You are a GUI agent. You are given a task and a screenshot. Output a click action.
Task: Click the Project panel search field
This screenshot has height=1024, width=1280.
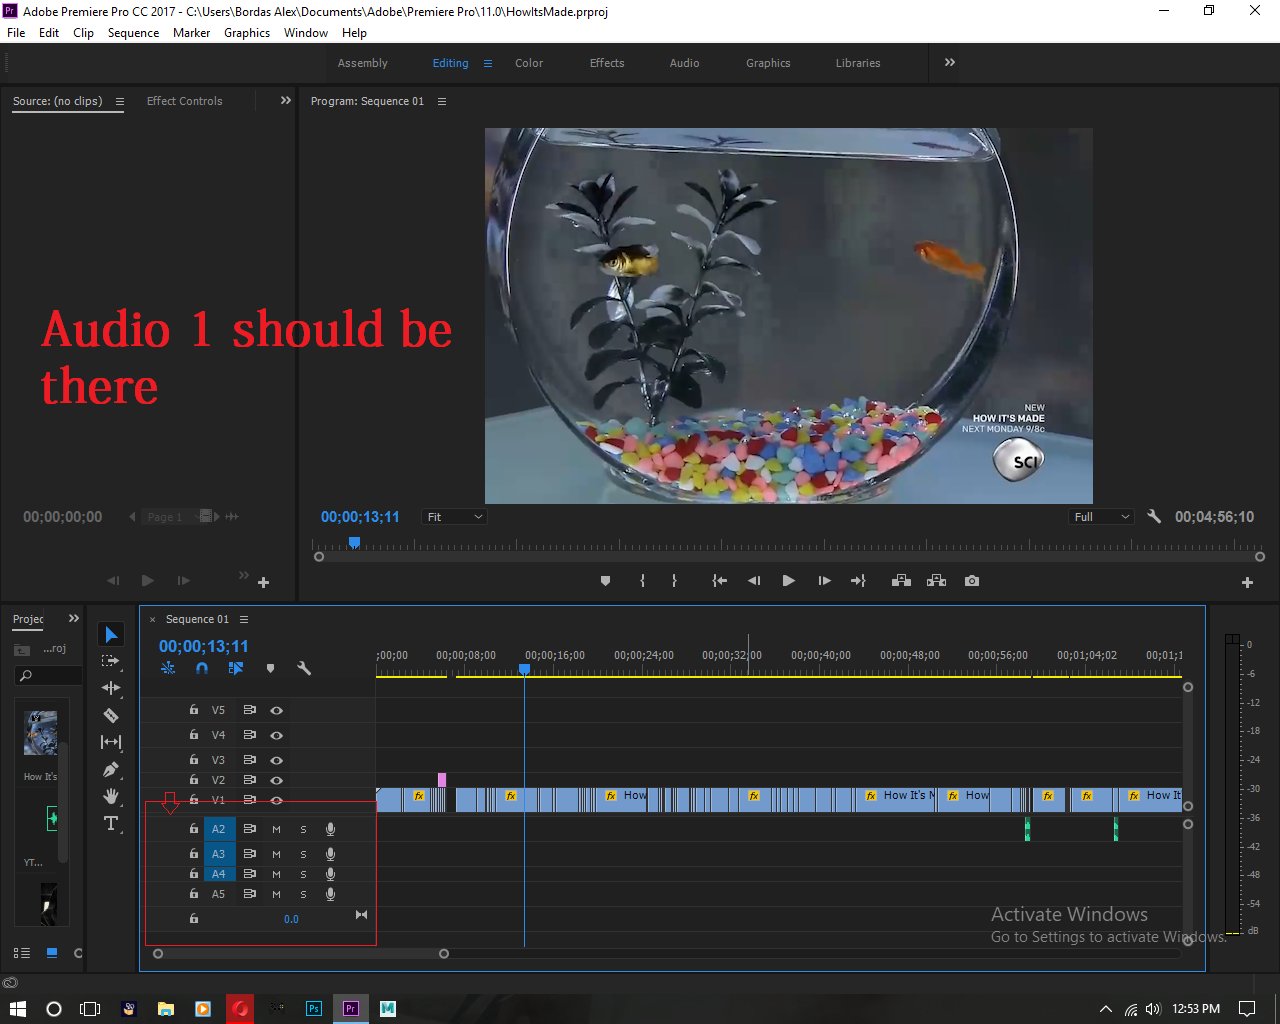(x=47, y=676)
